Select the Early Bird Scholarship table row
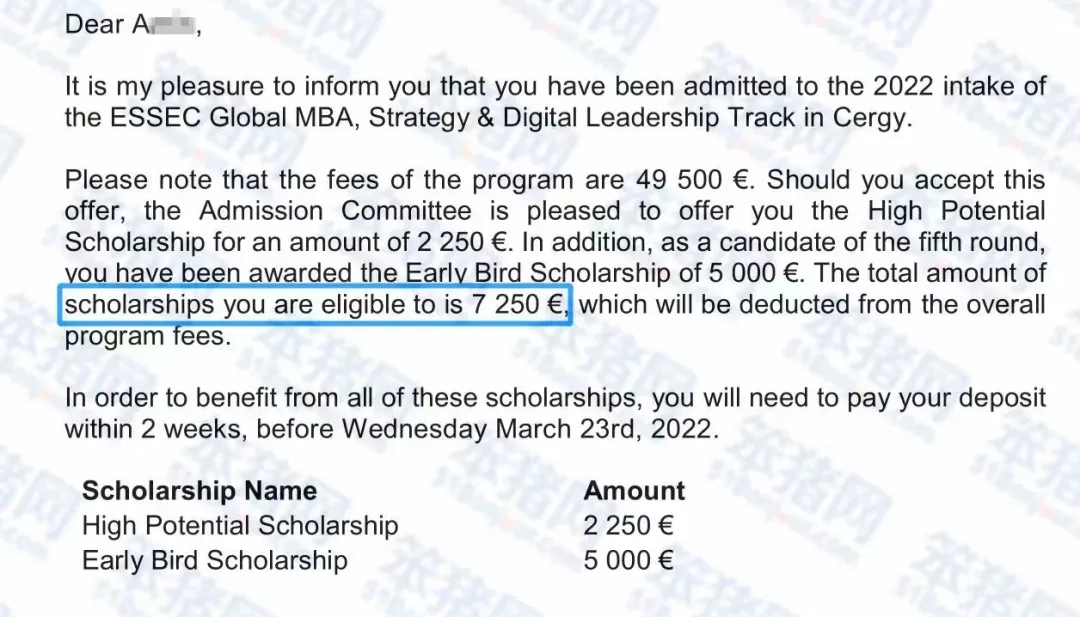Image resolution: width=1080 pixels, height=617 pixels. tap(215, 560)
